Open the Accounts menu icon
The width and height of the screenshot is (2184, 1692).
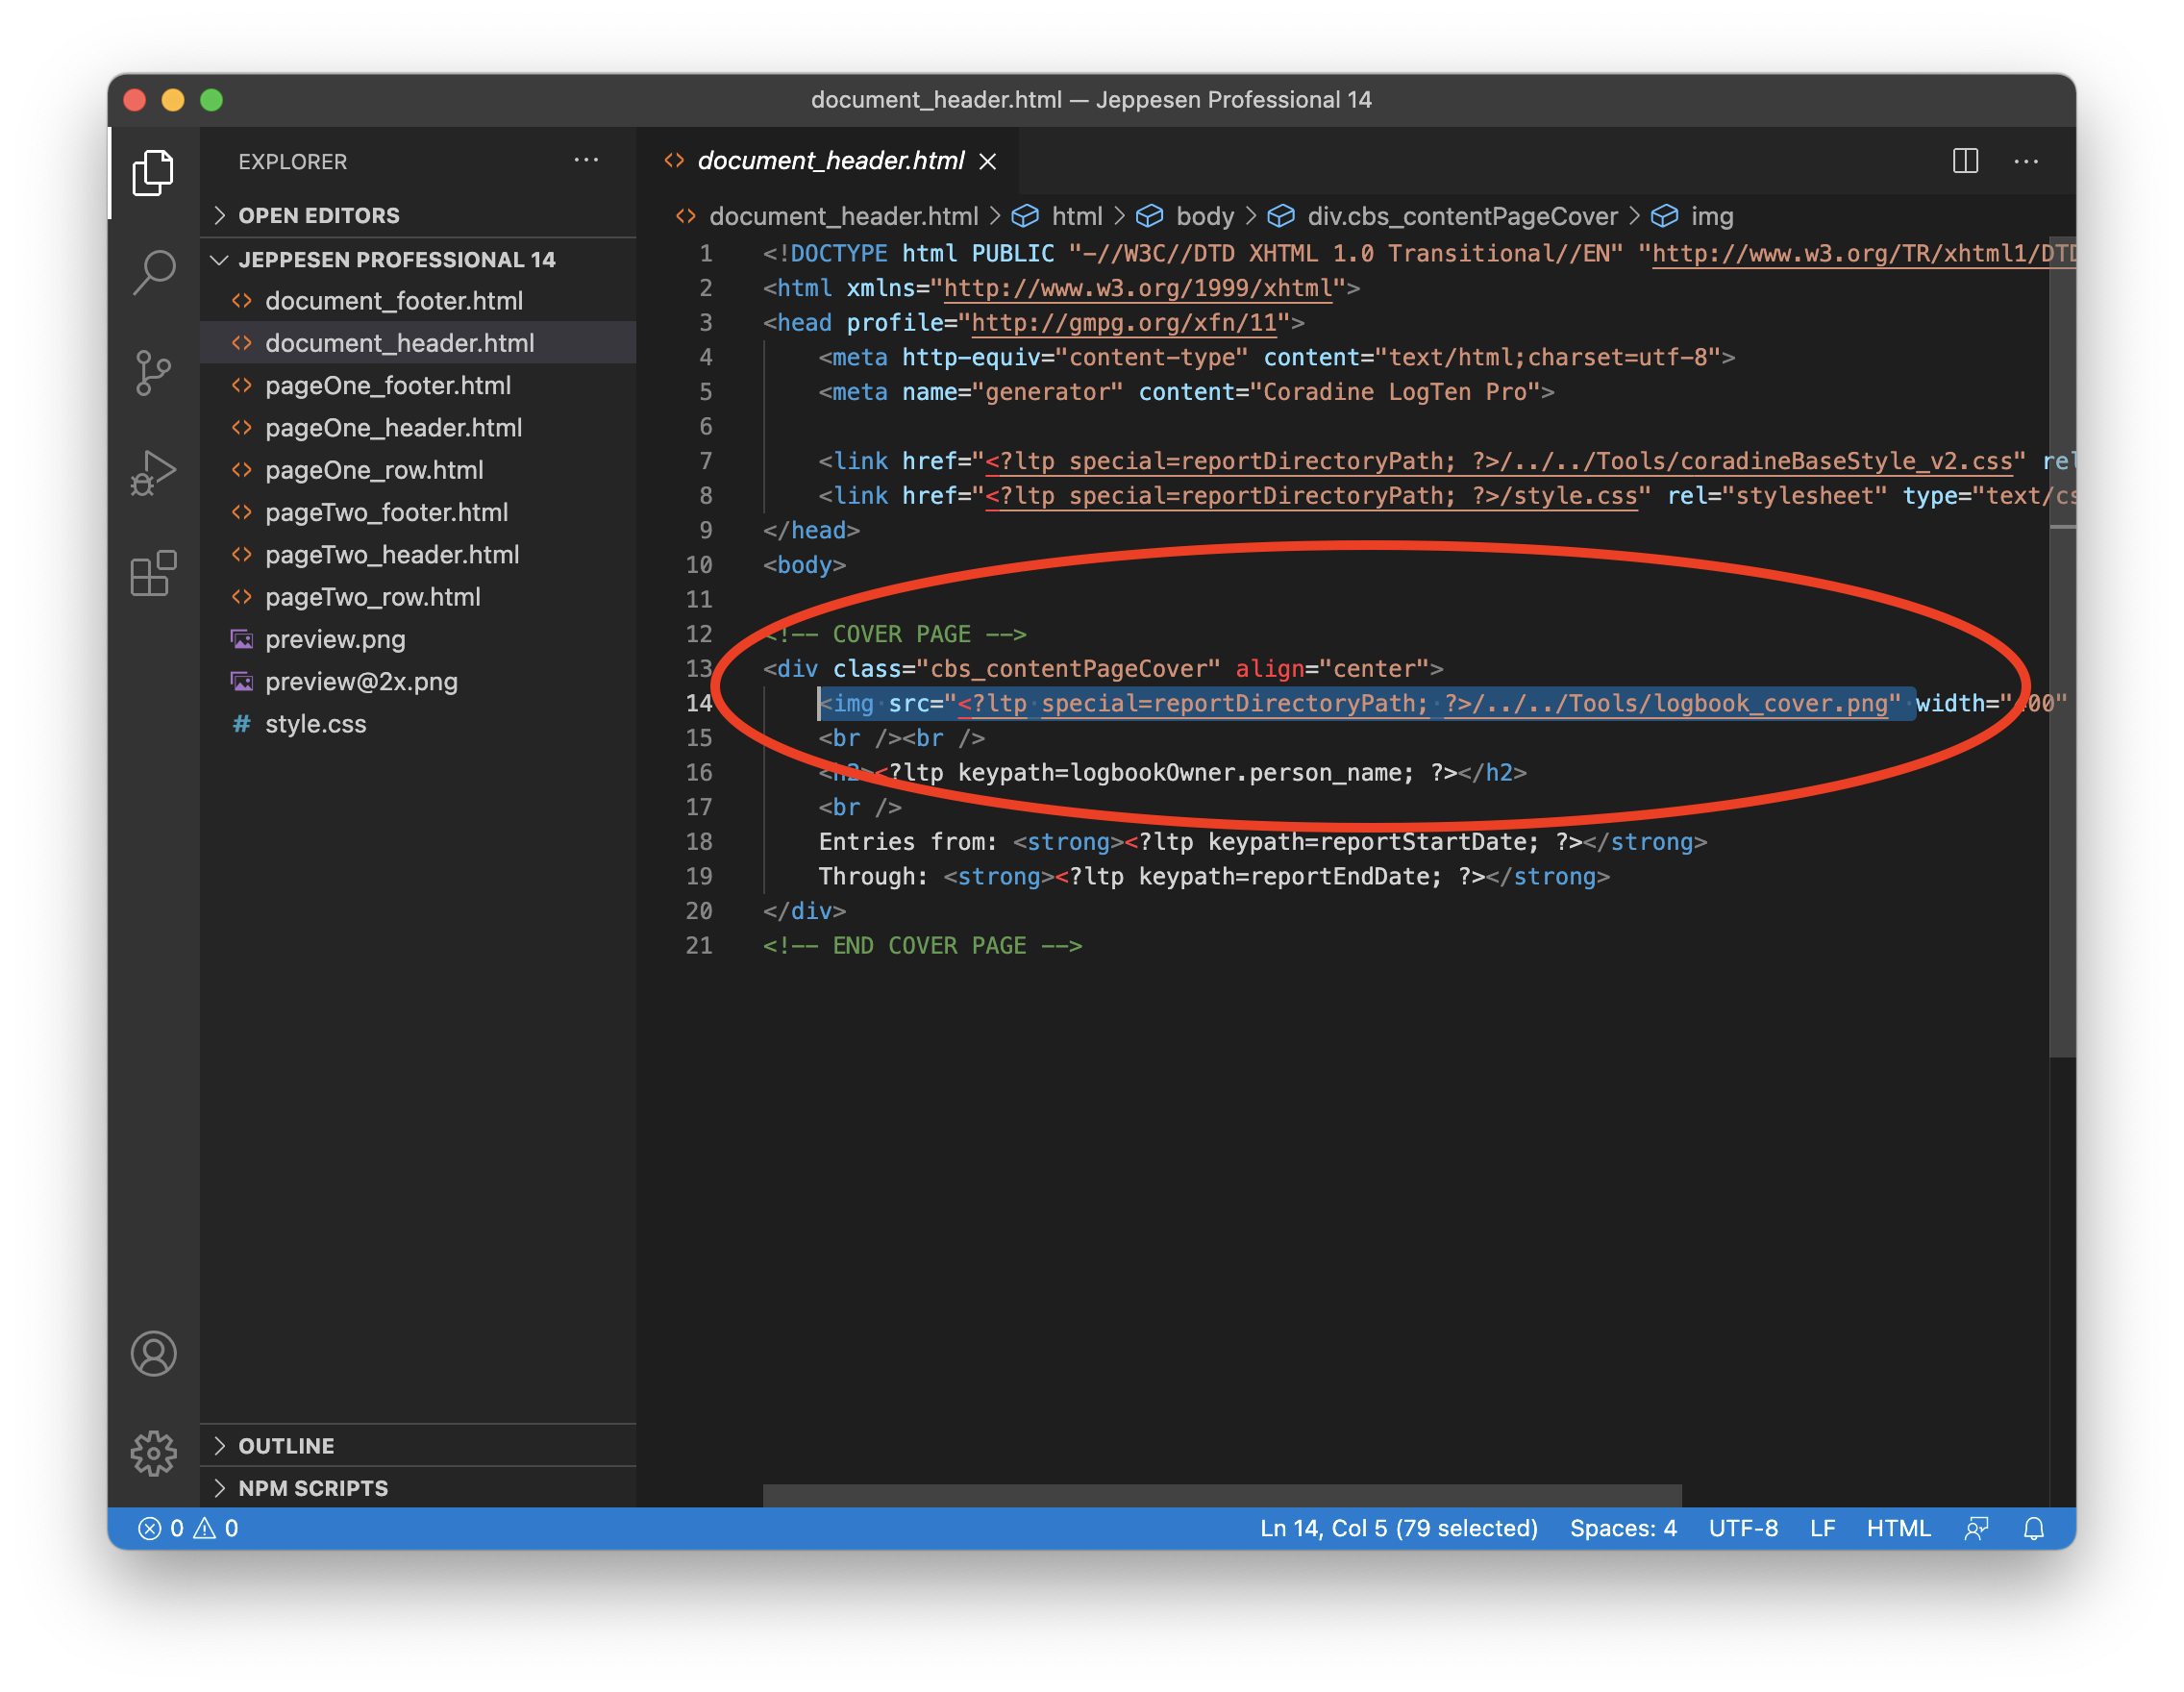tap(153, 1353)
